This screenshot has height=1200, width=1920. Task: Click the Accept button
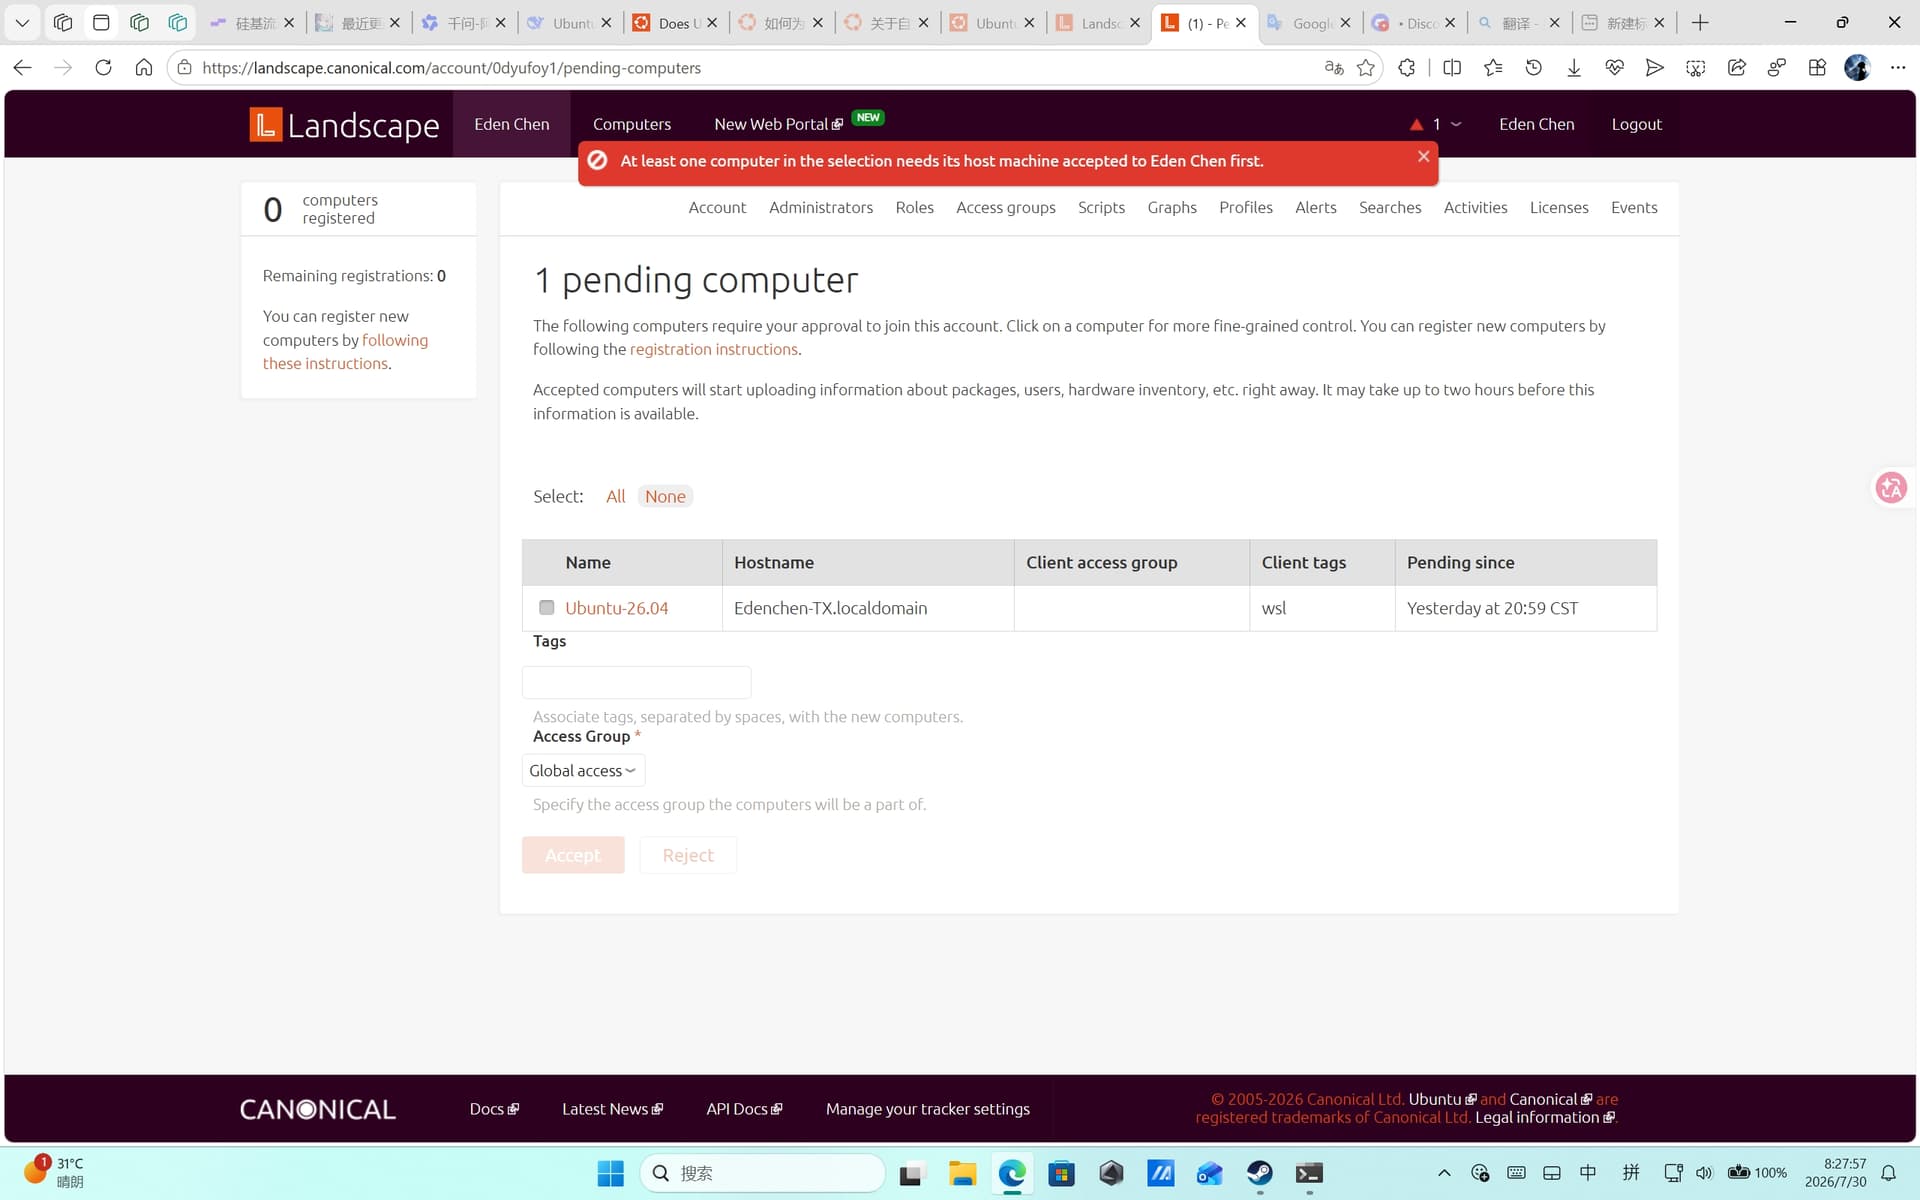click(573, 855)
